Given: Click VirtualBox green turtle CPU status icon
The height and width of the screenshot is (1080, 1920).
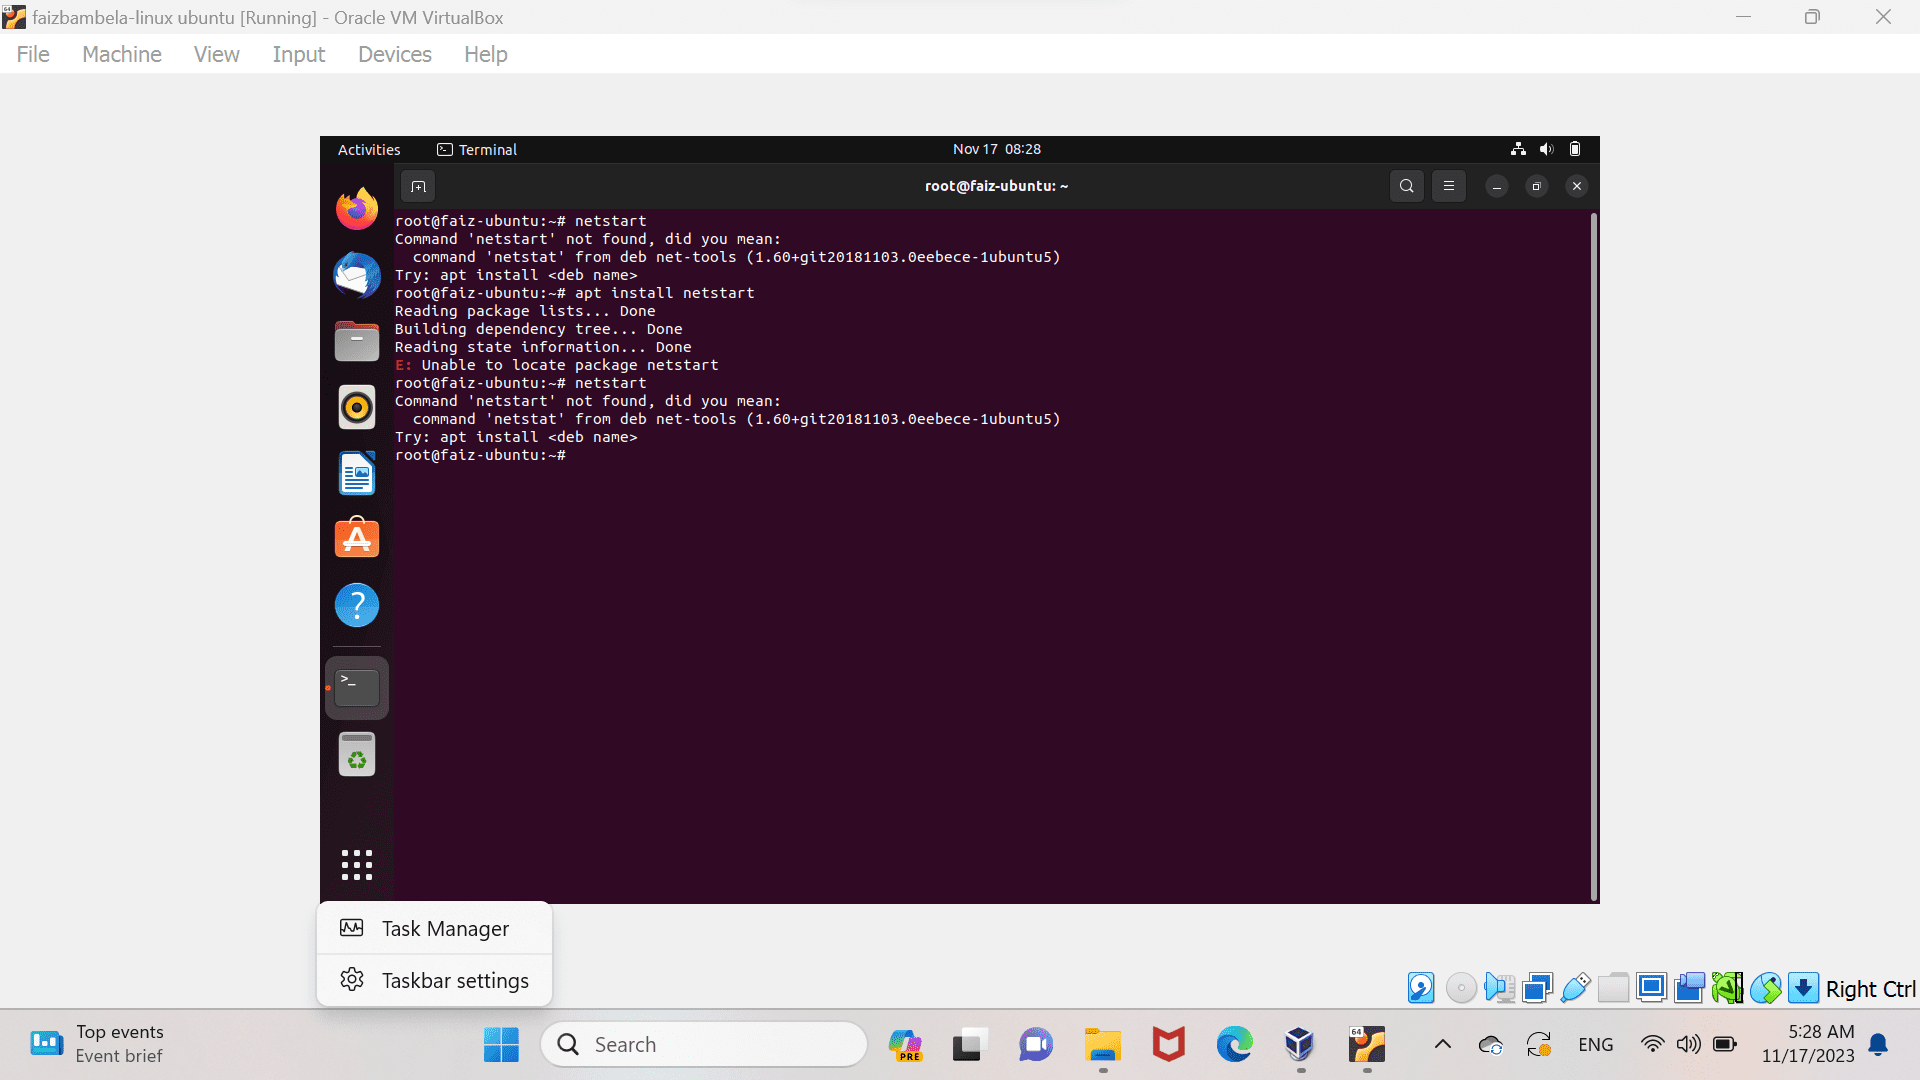Looking at the screenshot, I should point(1727,988).
